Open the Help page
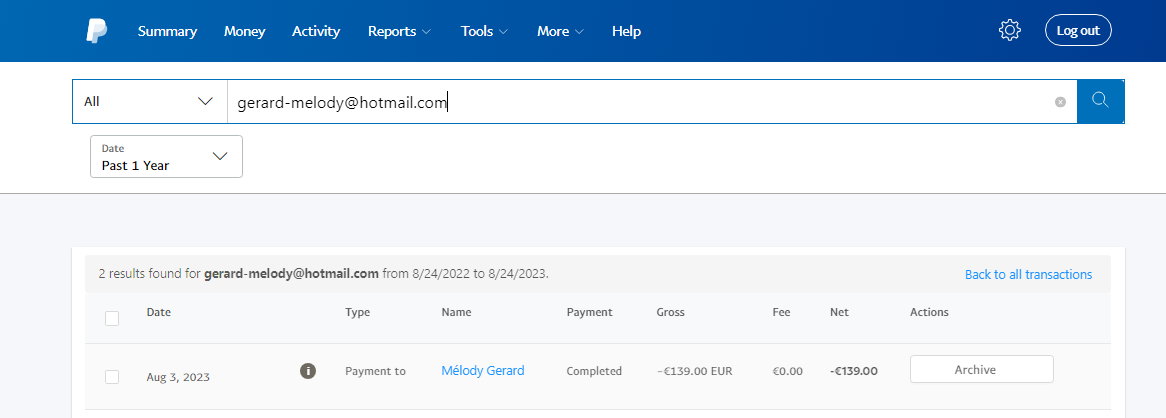Image resolution: width=1166 pixels, height=418 pixels. coord(626,31)
